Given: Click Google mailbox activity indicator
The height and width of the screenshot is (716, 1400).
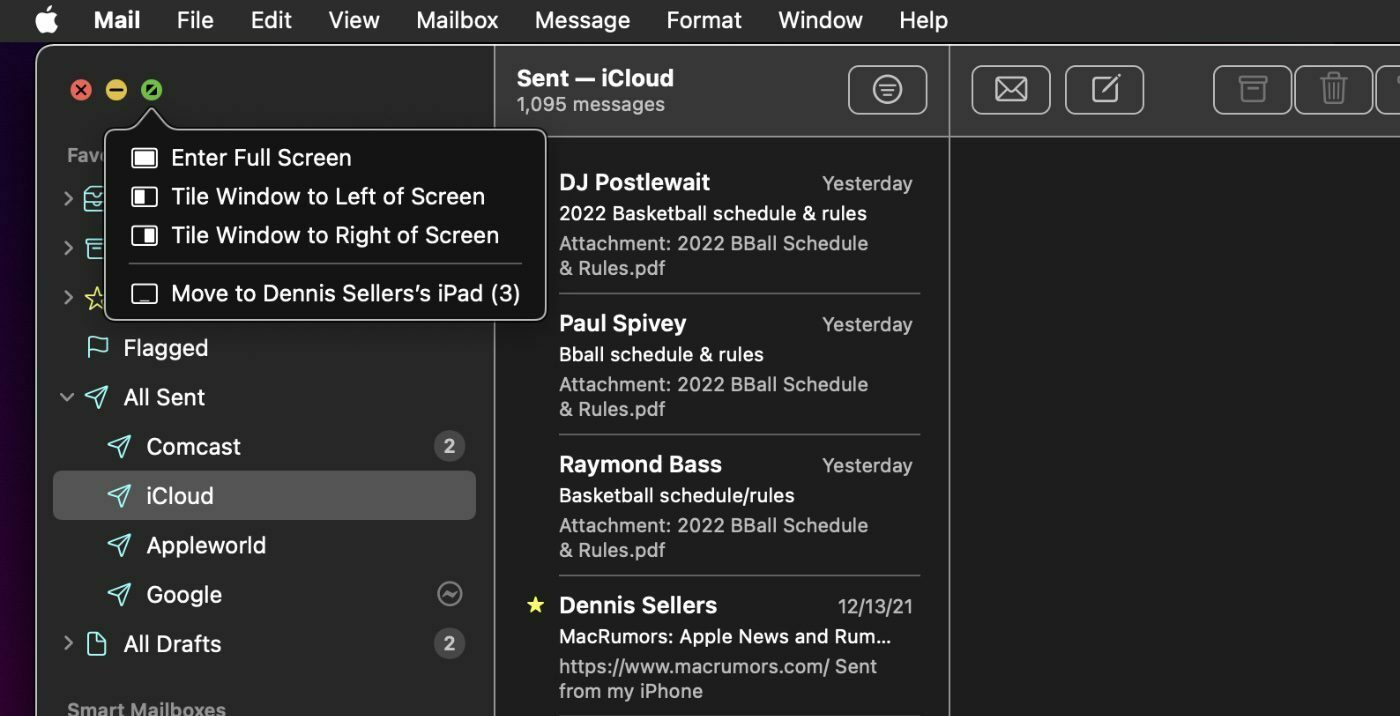Looking at the screenshot, I should (449, 594).
